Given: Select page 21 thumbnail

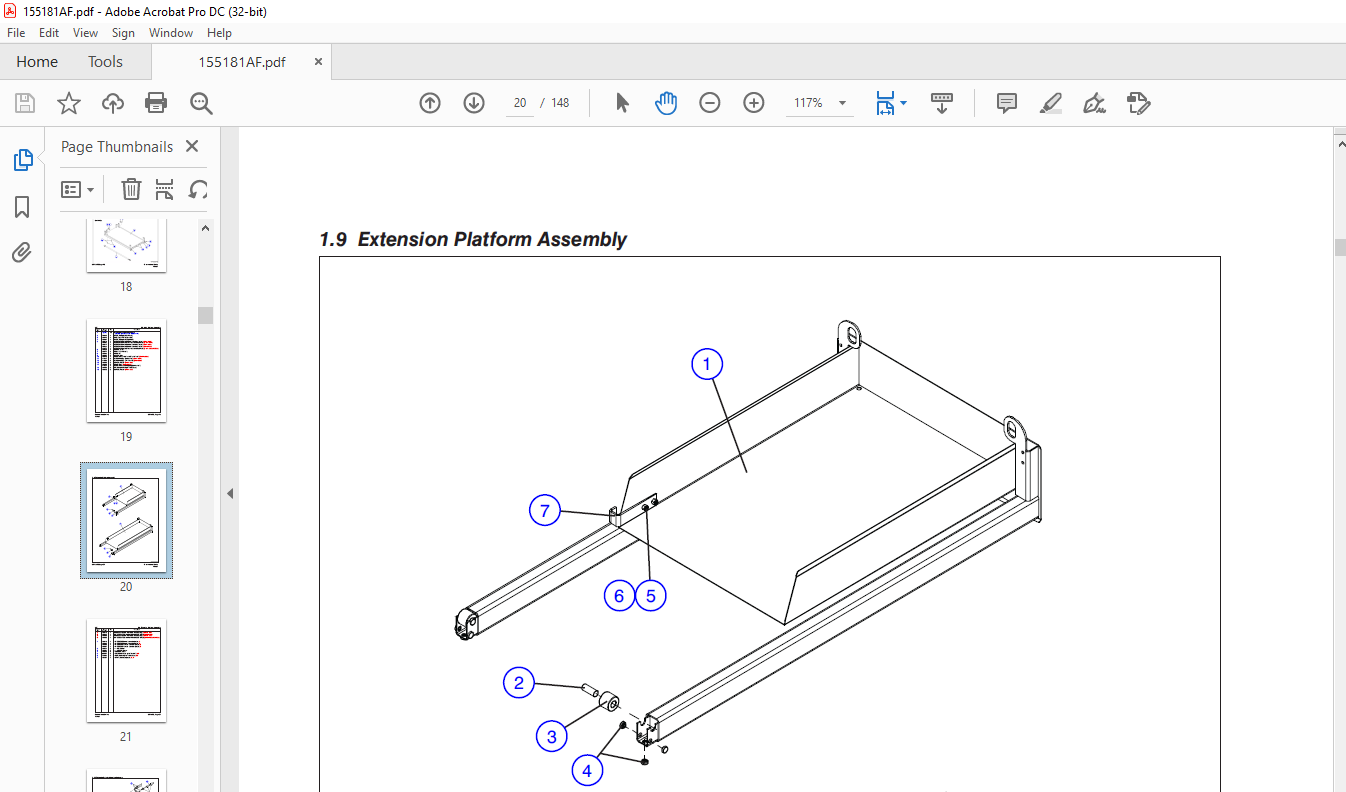Looking at the screenshot, I should [x=126, y=671].
